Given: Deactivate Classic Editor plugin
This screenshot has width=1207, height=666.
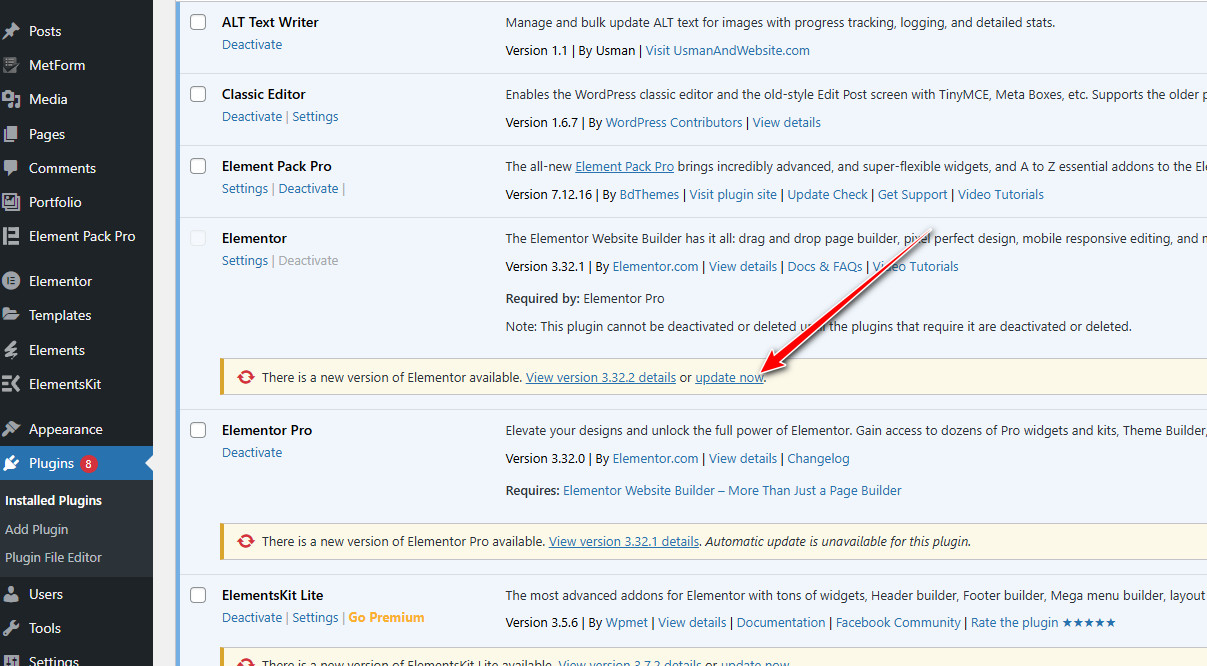Looking at the screenshot, I should pos(252,116).
